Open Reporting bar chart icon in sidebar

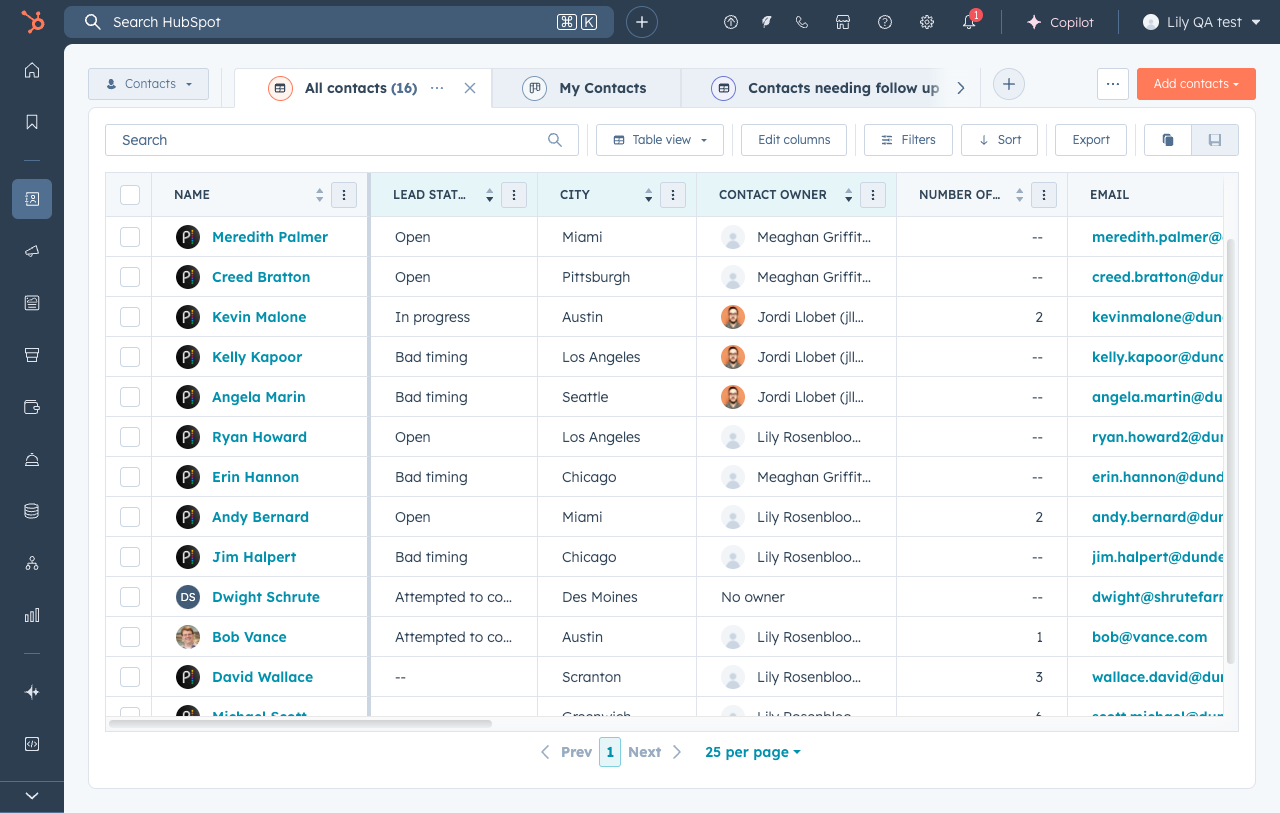click(32, 615)
